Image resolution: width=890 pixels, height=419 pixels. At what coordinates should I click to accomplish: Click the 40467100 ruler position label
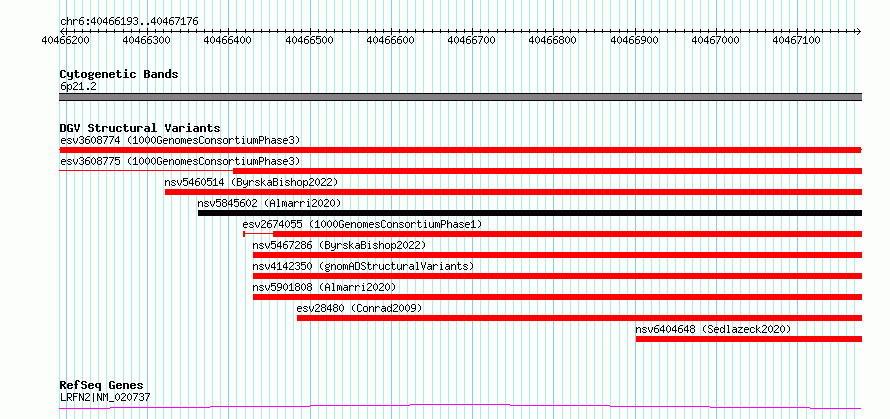pos(796,40)
